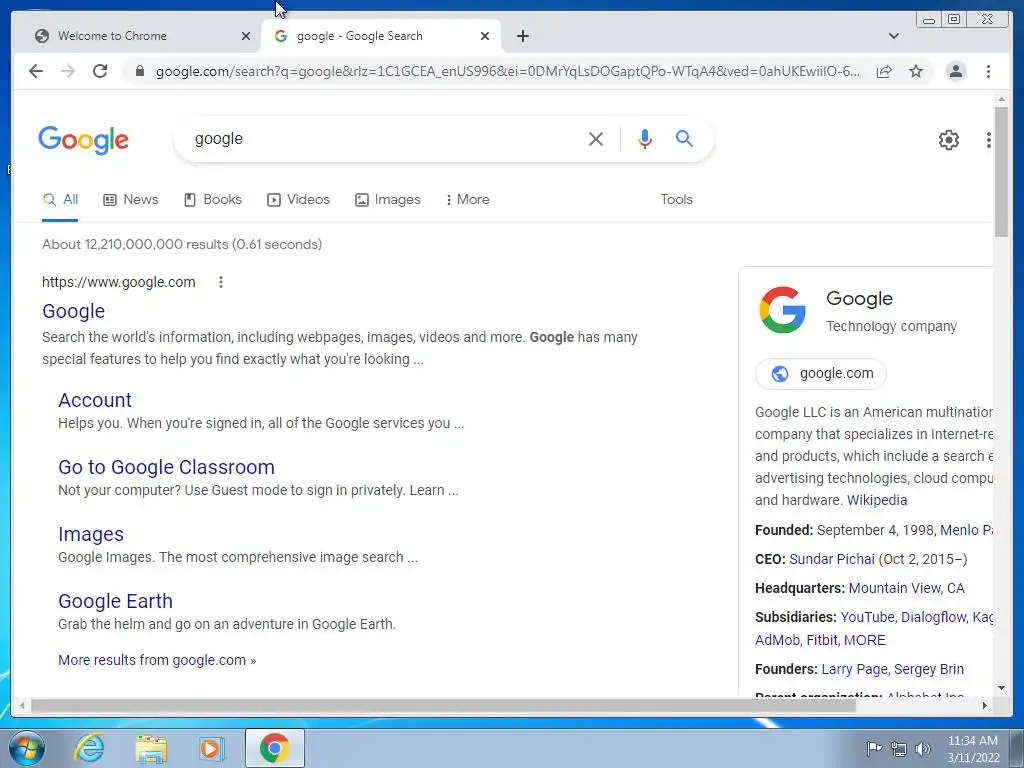The image size is (1024, 768).
Task: Open the YouTube subsidiary link
Action: 867,618
